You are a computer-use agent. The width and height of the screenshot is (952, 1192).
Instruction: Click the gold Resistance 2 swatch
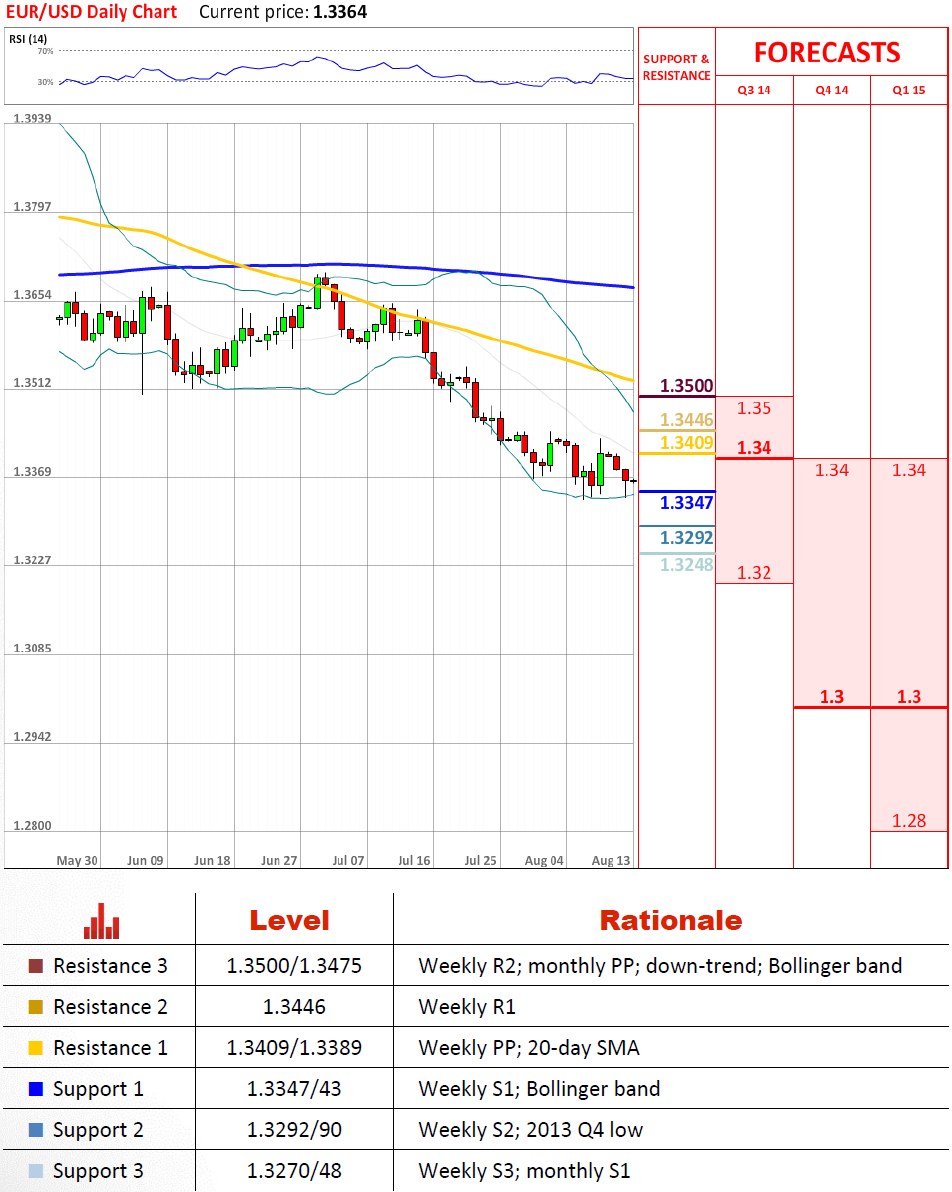click(36, 1007)
